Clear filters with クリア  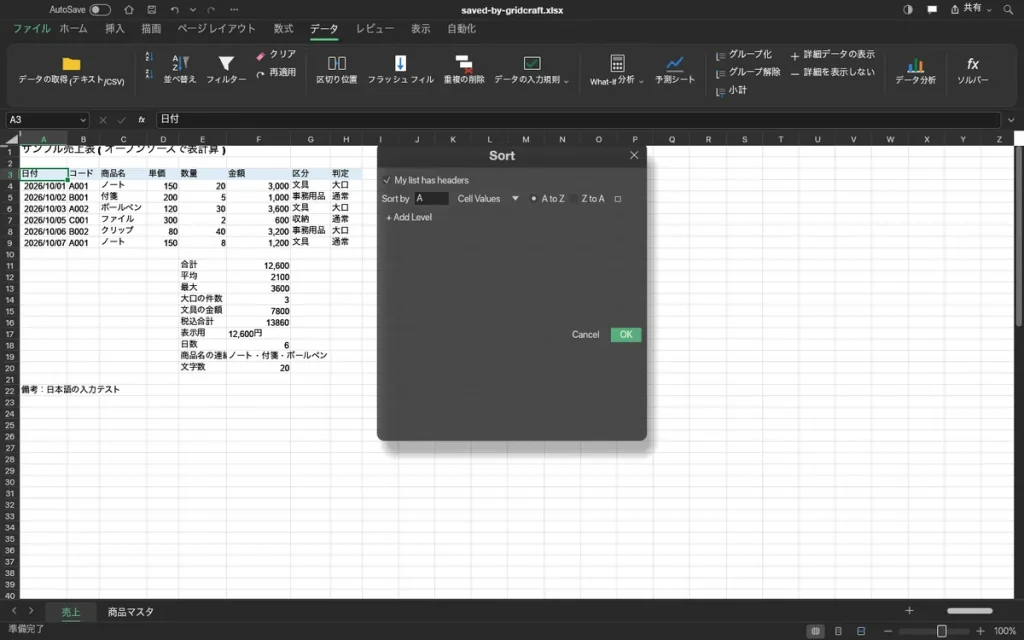tap(276, 54)
